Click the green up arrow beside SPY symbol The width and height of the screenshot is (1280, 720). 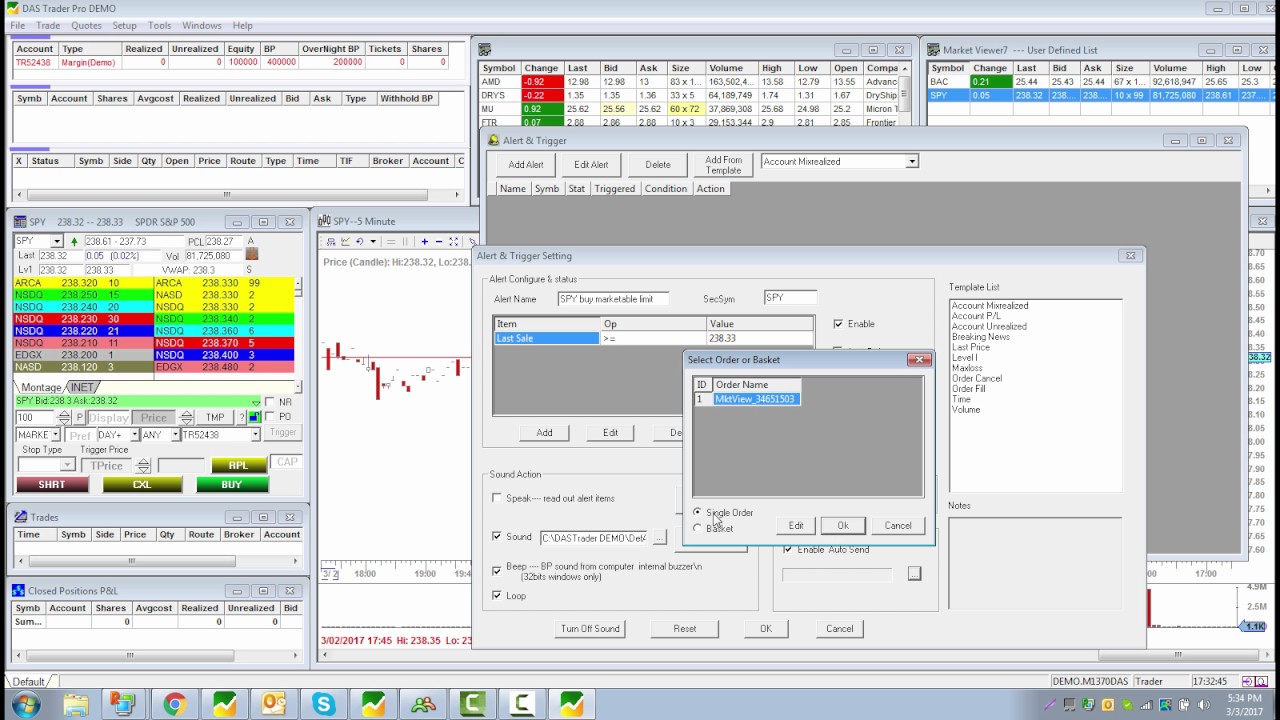coord(74,241)
